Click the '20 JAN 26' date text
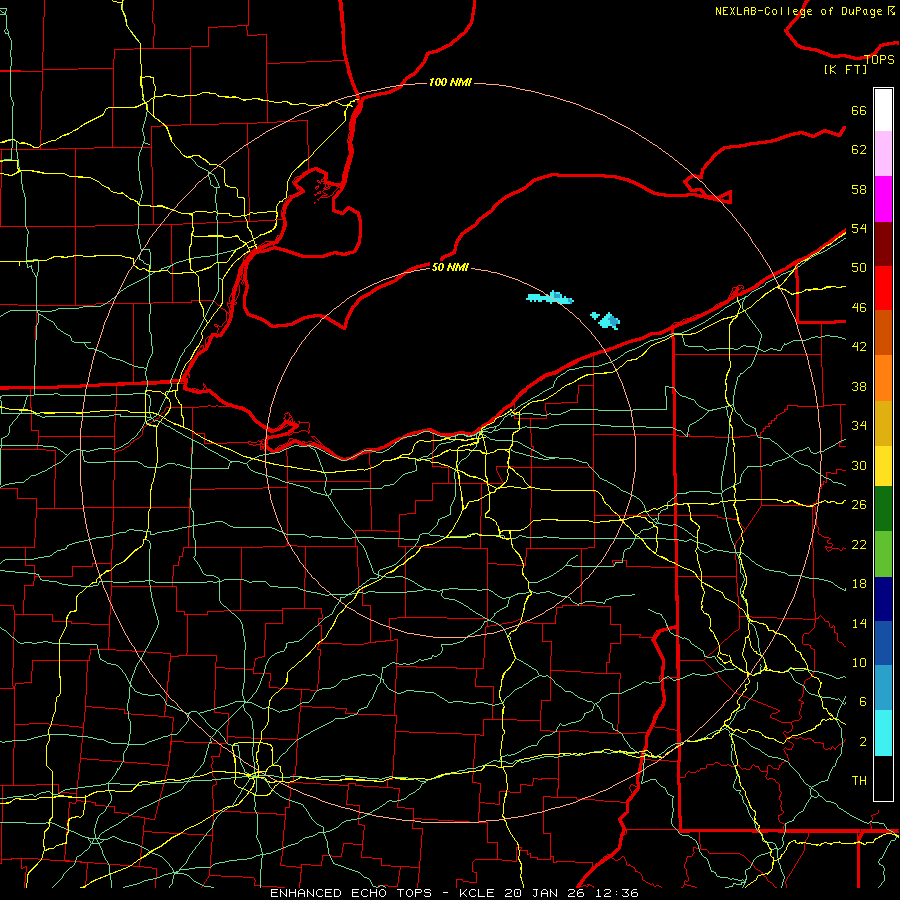The image size is (900, 900). (546, 893)
